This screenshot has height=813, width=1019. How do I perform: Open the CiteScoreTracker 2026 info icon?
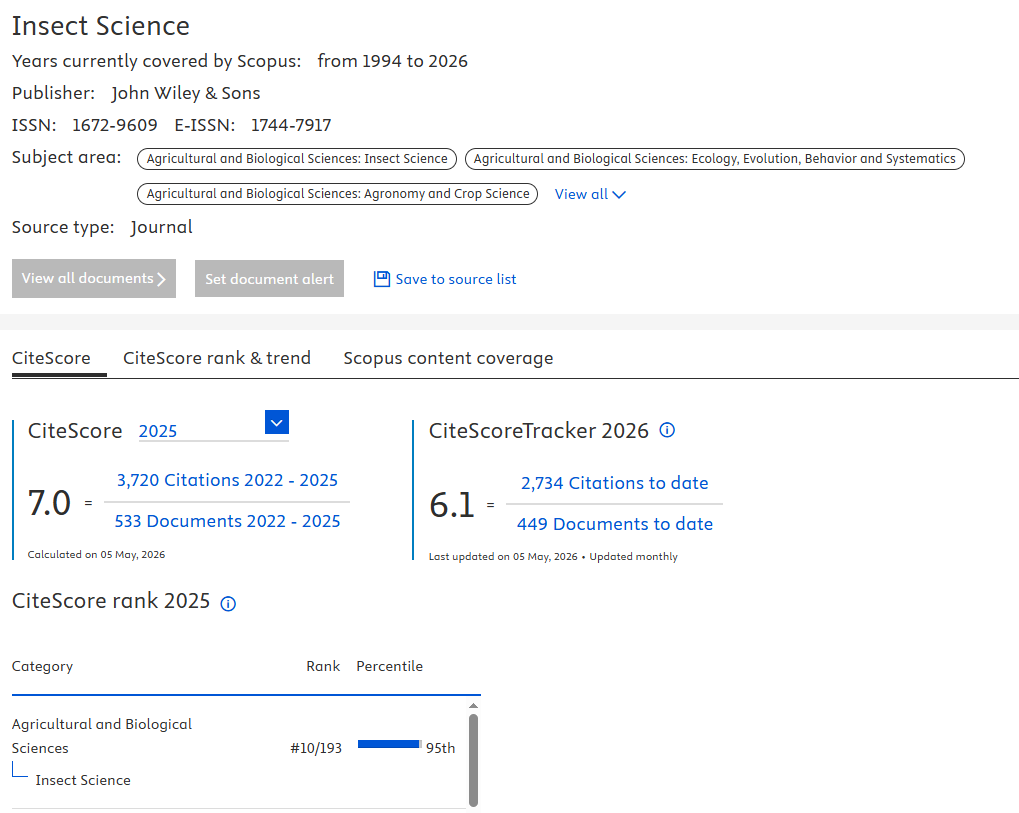click(667, 430)
